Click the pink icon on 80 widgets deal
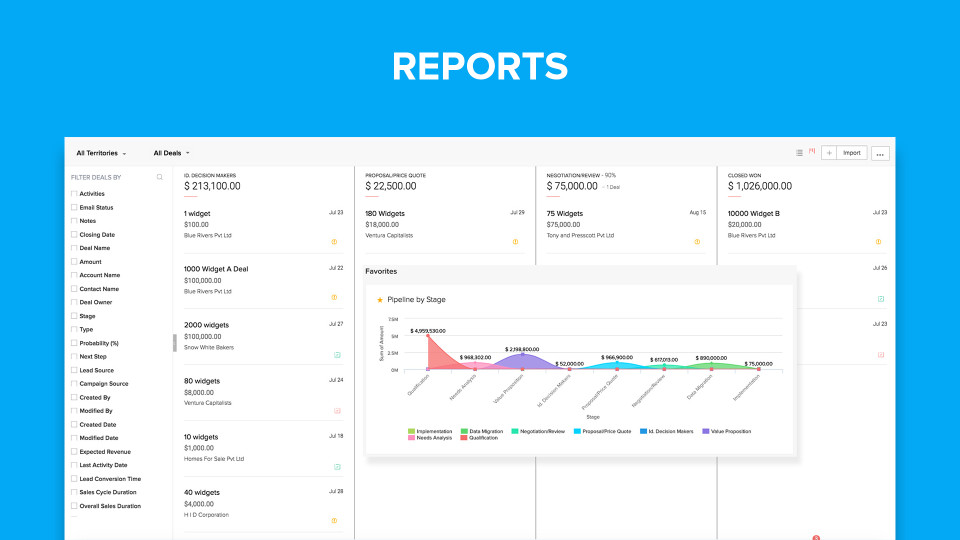This screenshot has width=960, height=540. coord(337,411)
